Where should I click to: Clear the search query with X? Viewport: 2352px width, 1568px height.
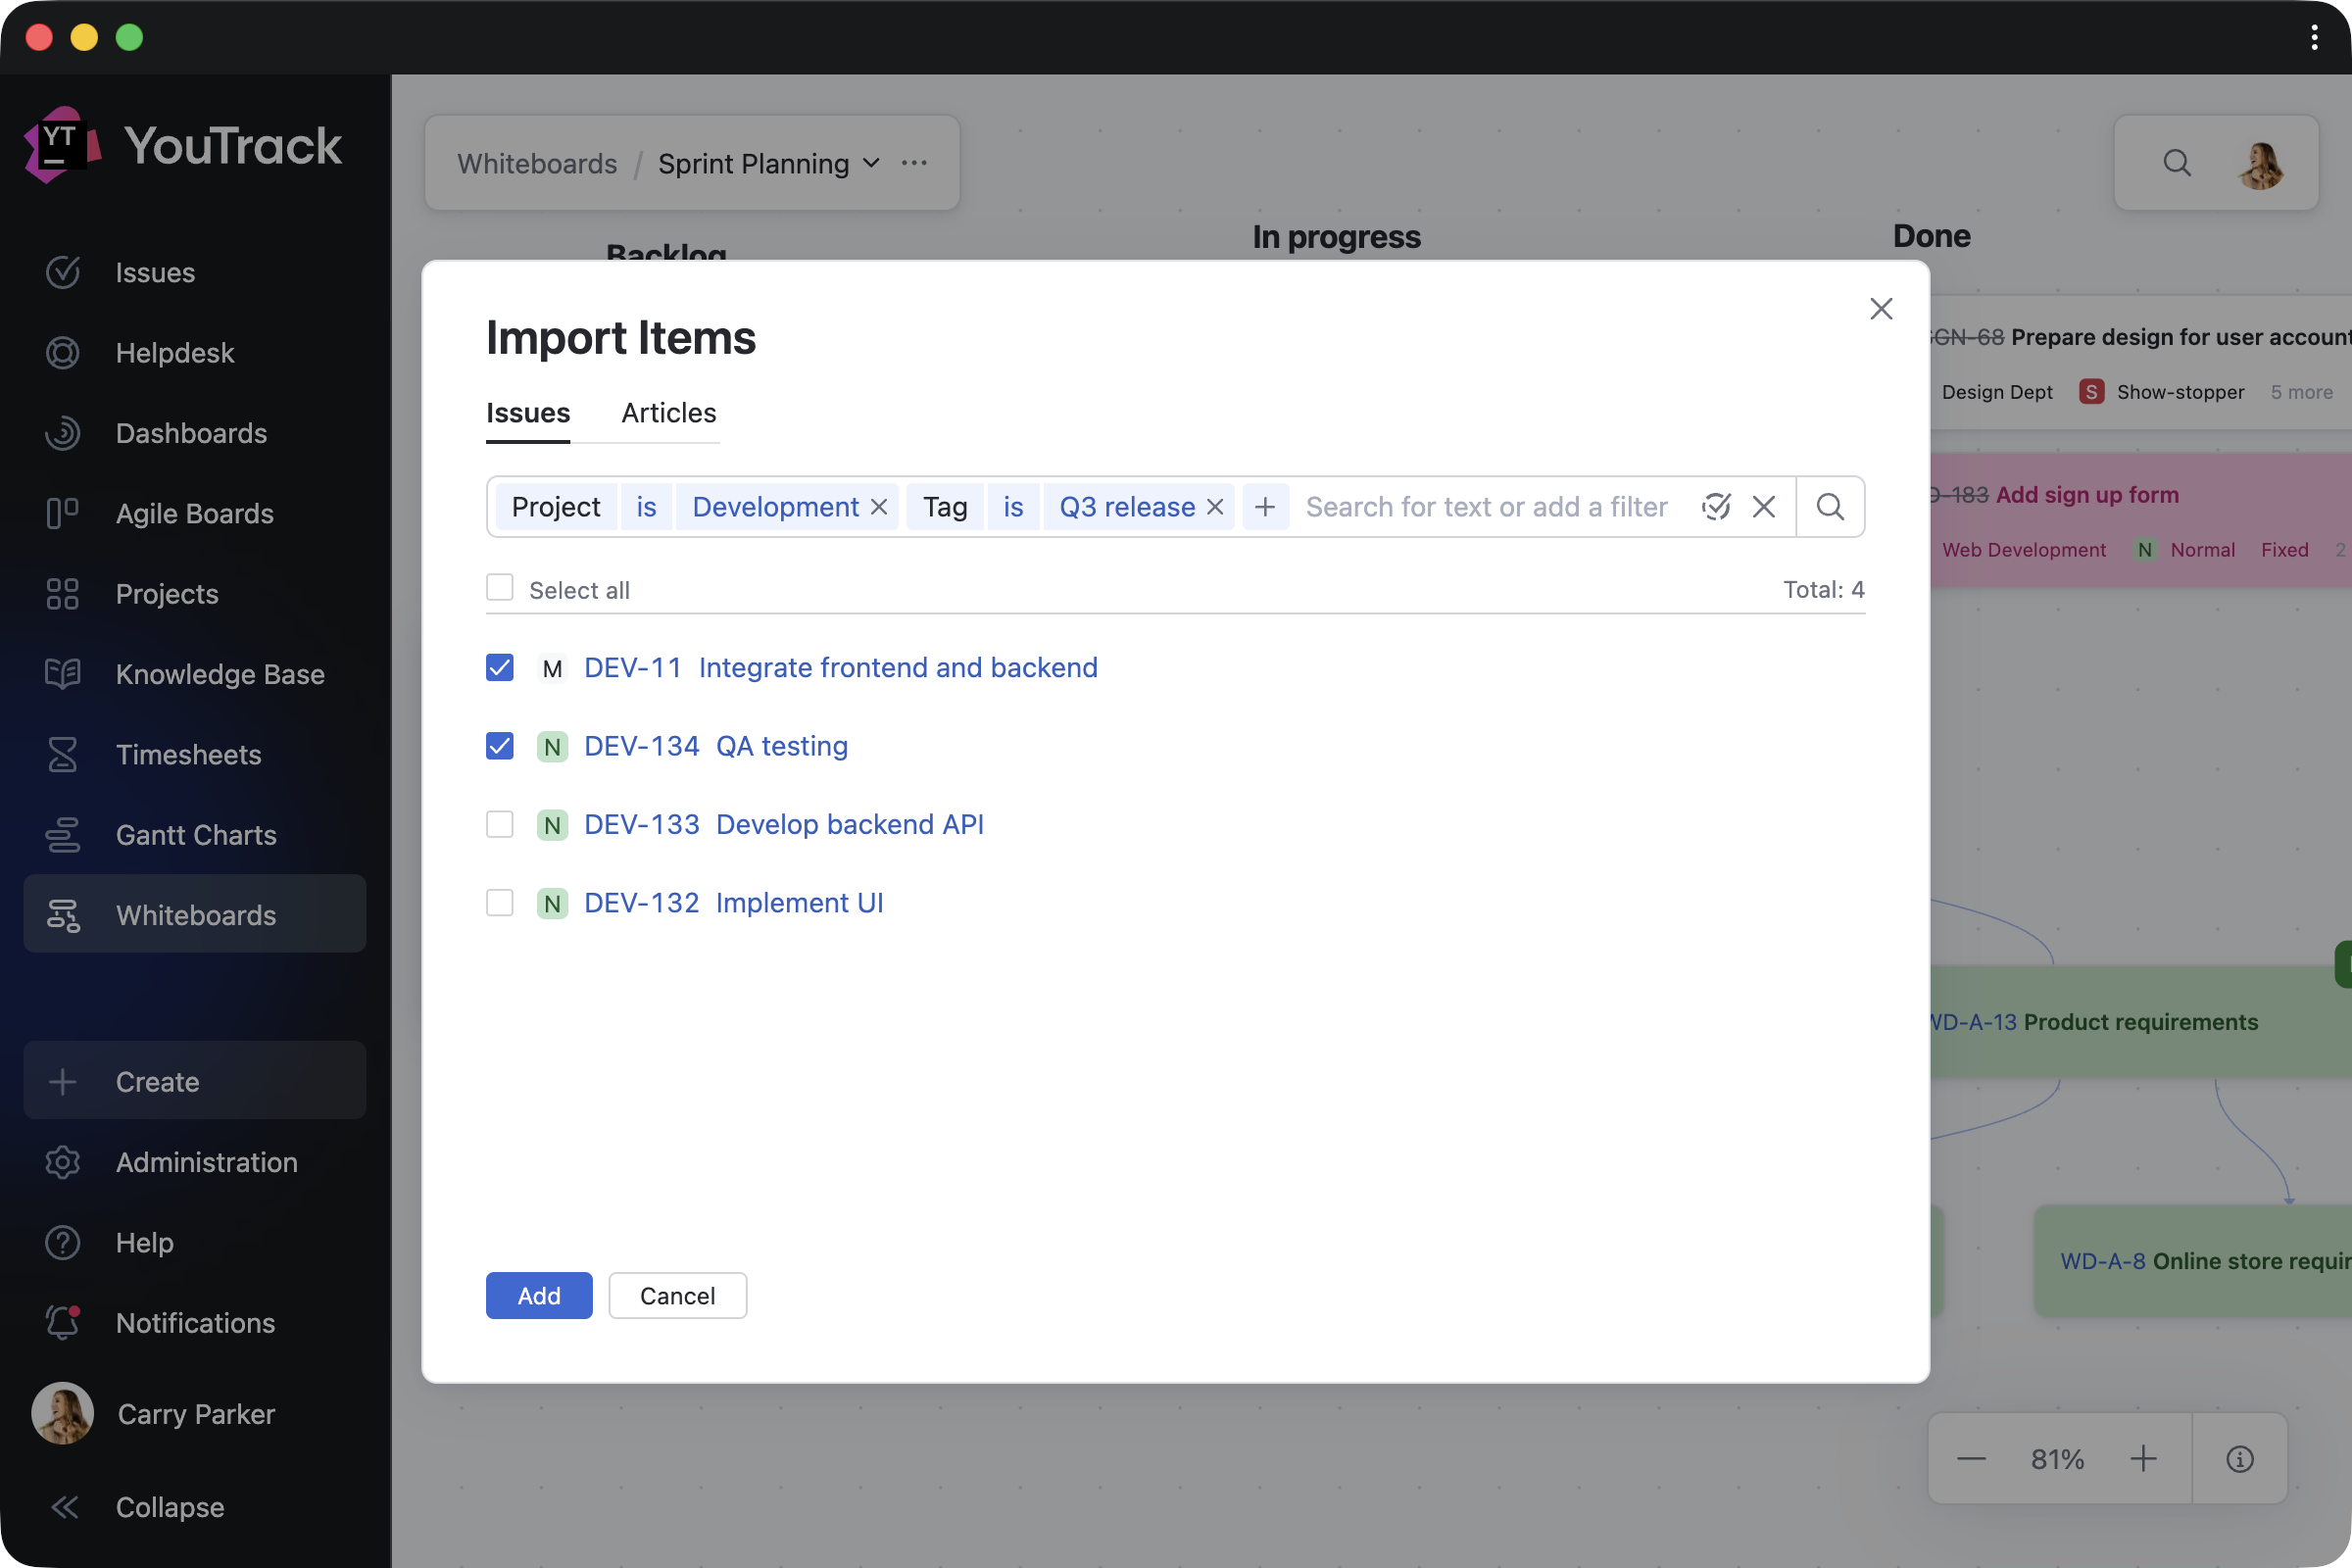click(x=1764, y=507)
